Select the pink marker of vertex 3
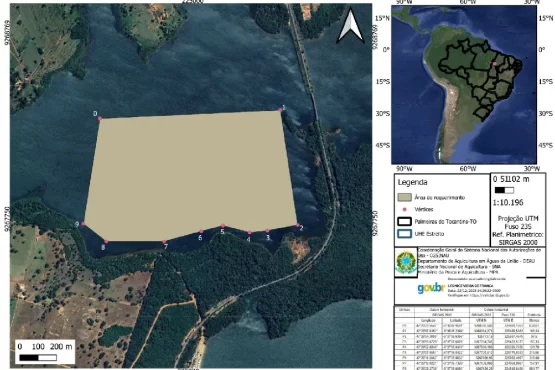The height and width of the screenshot is (370, 555). pos(267,231)
